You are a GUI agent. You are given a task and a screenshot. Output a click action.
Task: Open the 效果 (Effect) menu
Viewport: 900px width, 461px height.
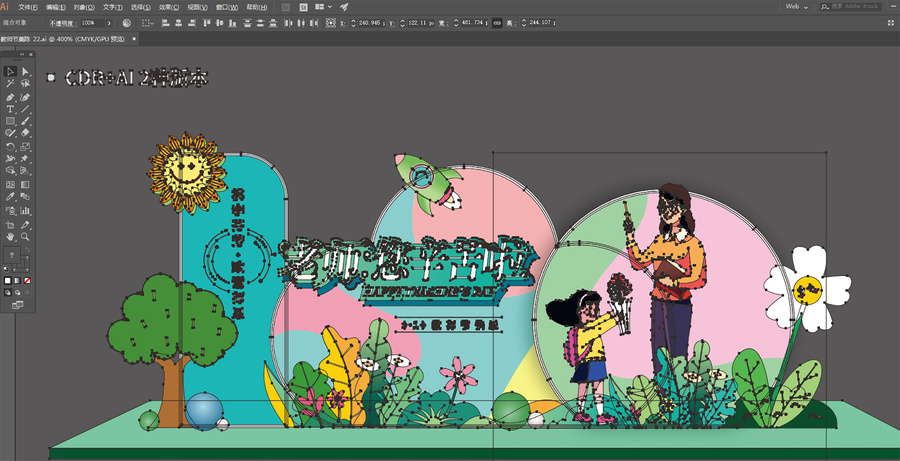click(169, 7)
